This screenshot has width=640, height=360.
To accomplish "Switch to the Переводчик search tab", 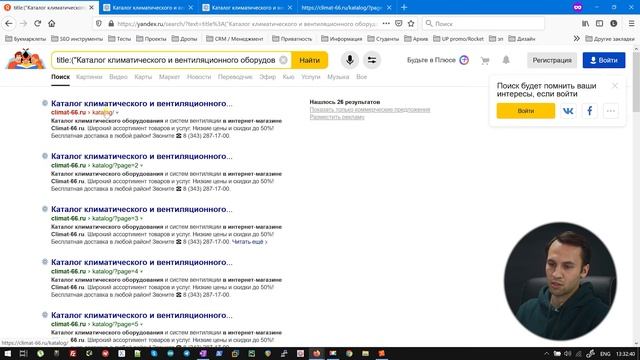I will (235, 77).
